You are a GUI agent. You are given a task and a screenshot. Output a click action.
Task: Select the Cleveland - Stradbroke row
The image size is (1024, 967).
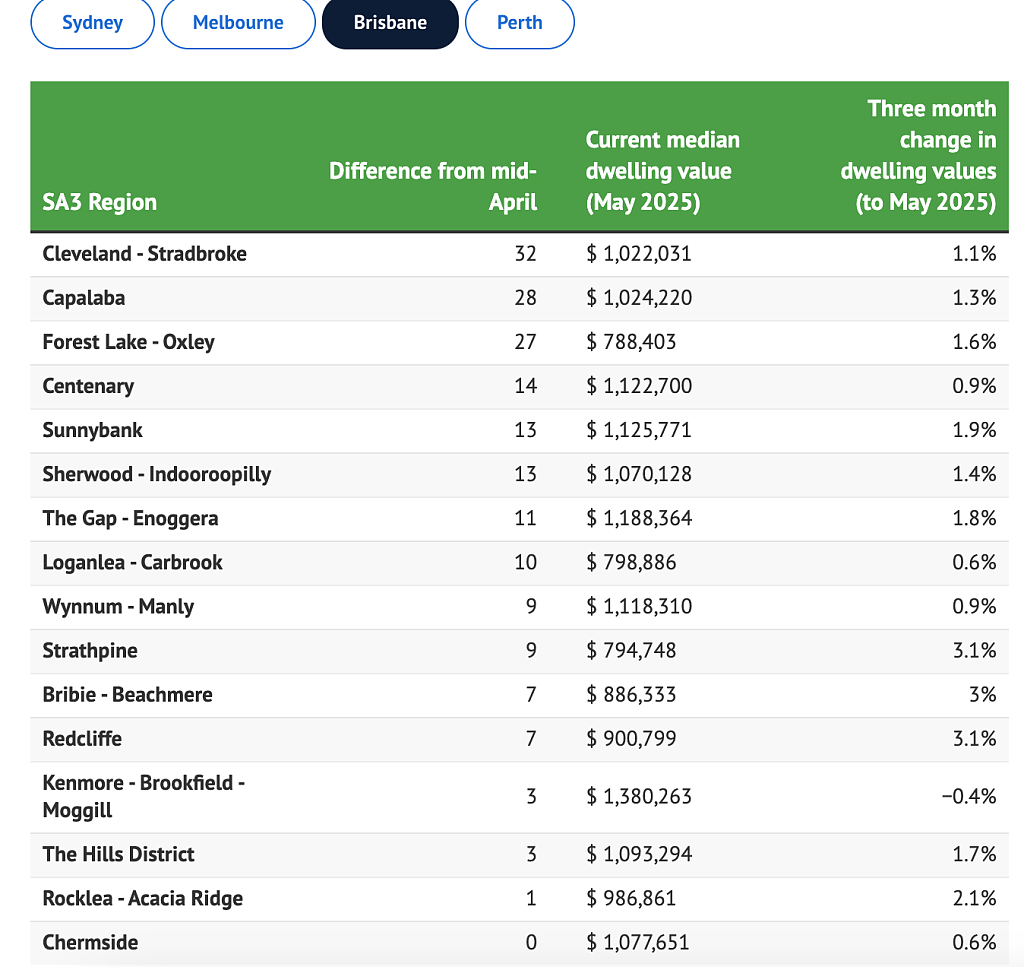click(519, 254)
